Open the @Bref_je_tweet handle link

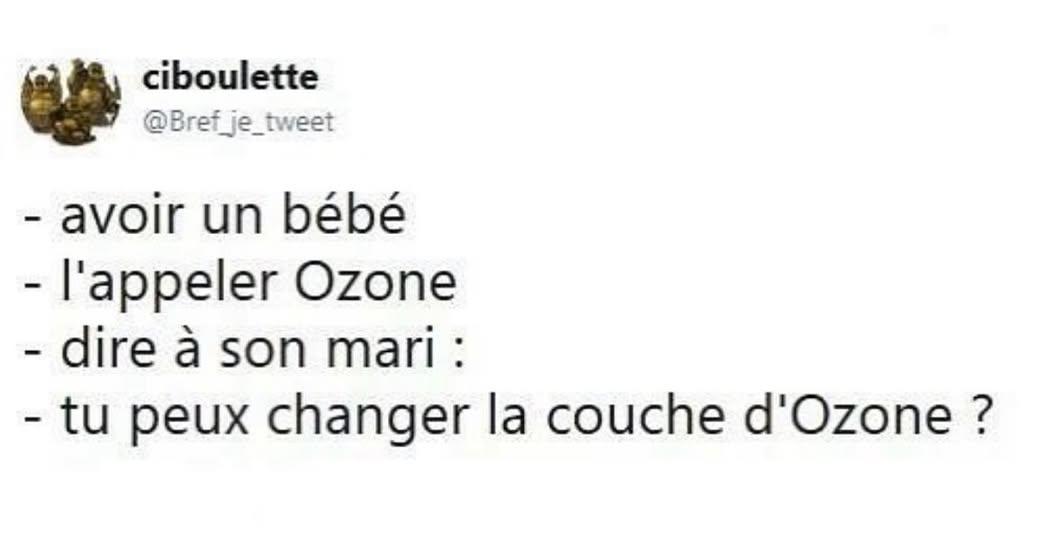tap(238, 123)
